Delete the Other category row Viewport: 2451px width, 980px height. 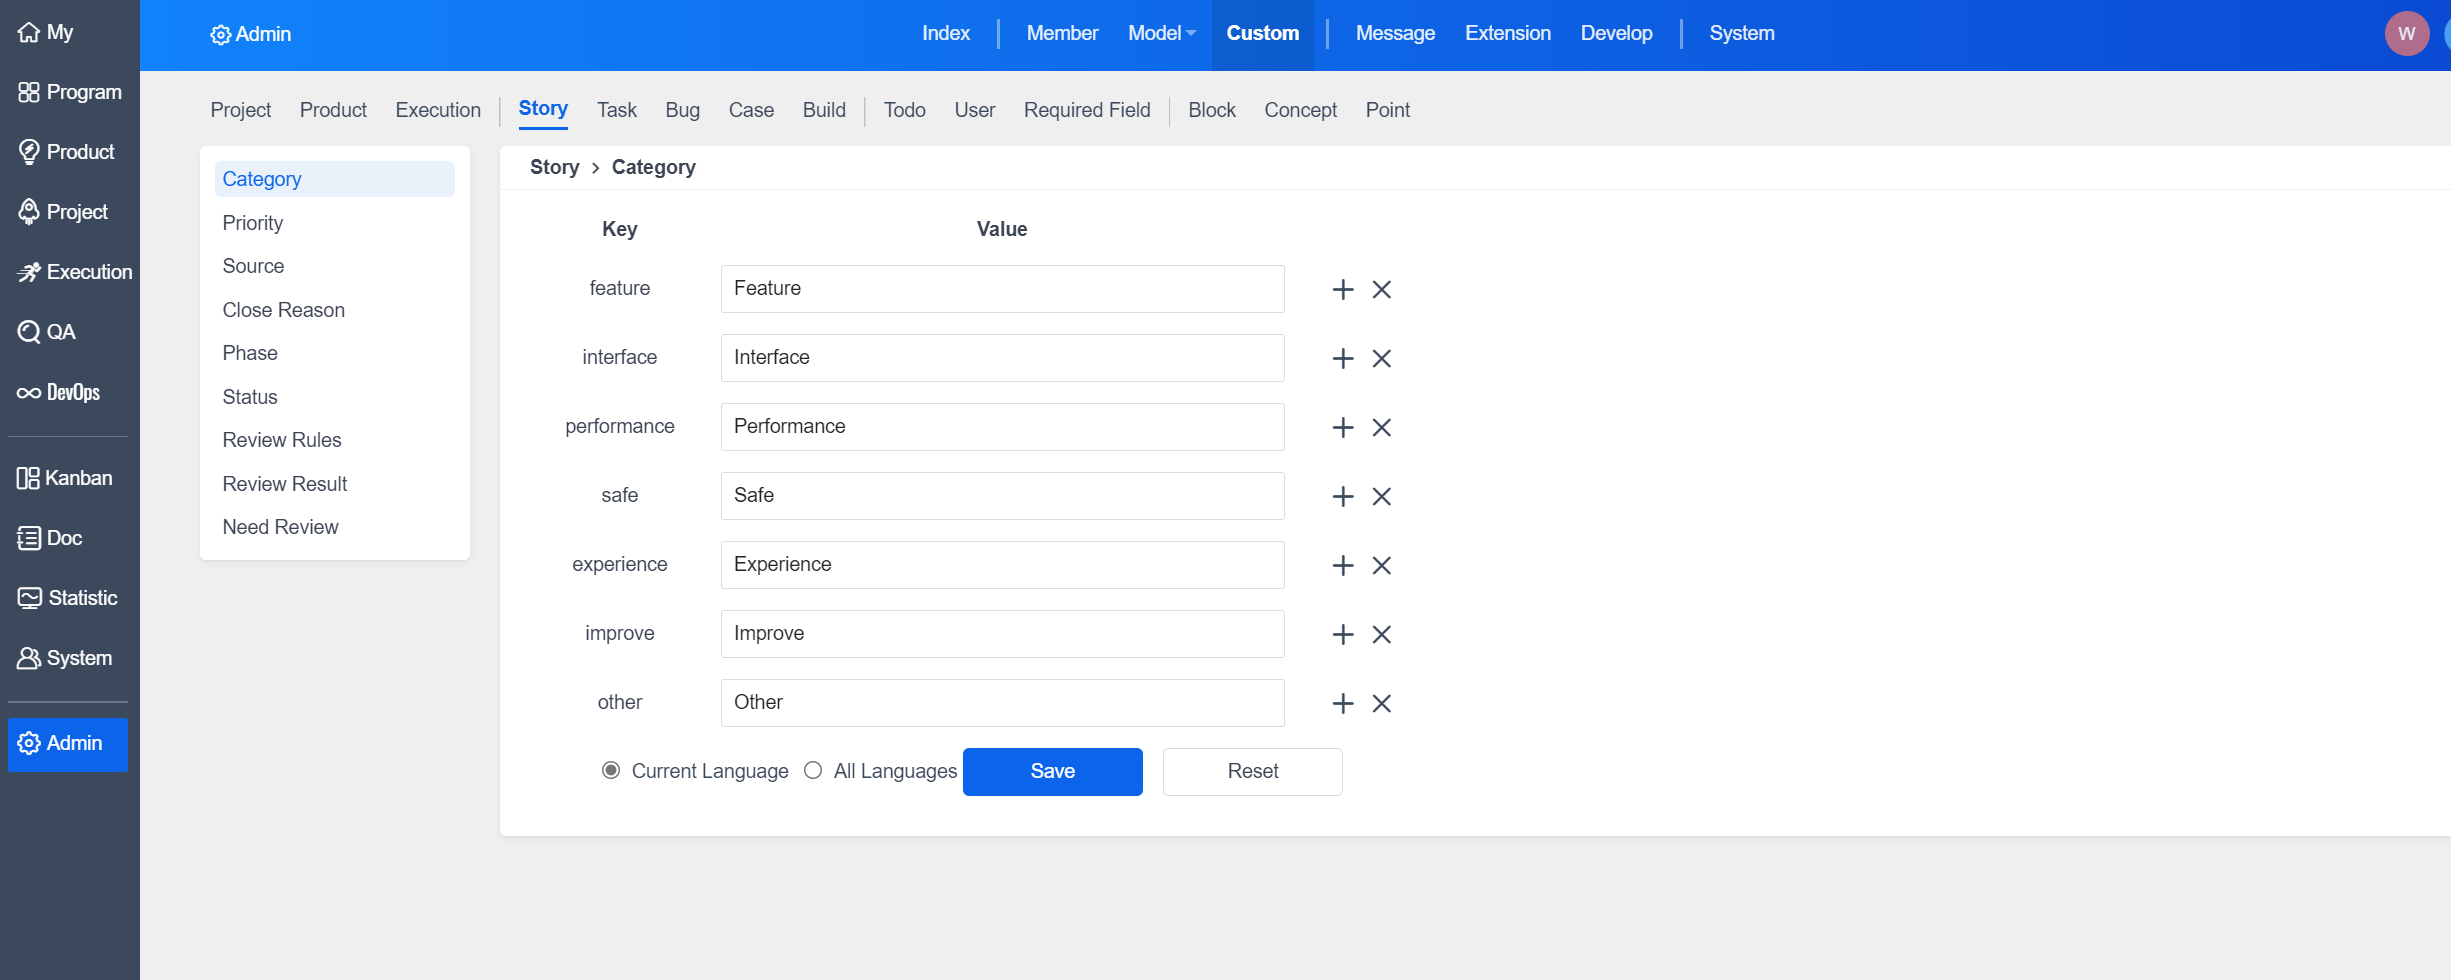tap(1381, 703)
